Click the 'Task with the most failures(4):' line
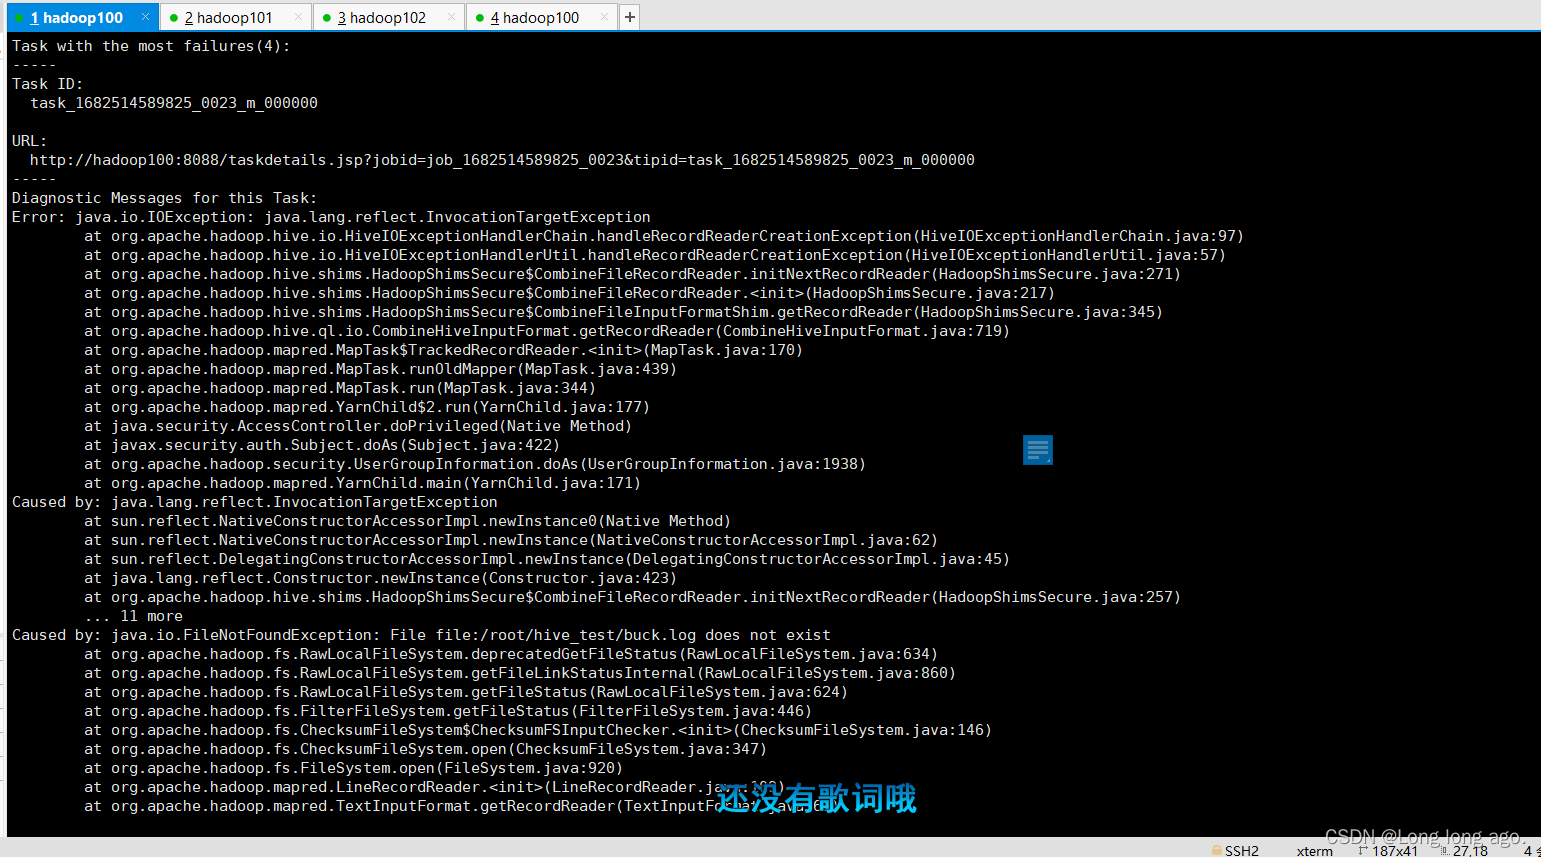The width and height of the screenshot is (1541, 857). (151, 46)
